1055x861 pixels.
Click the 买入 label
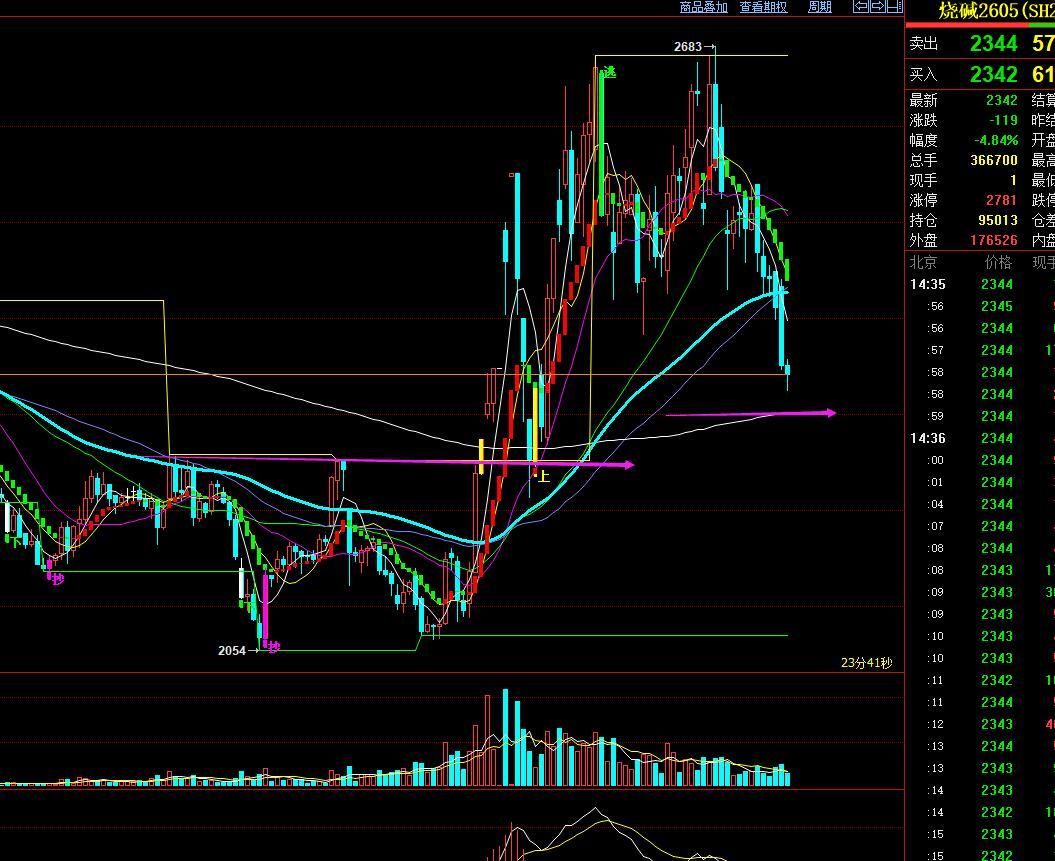pyautogui.click(x=923, y=74)
